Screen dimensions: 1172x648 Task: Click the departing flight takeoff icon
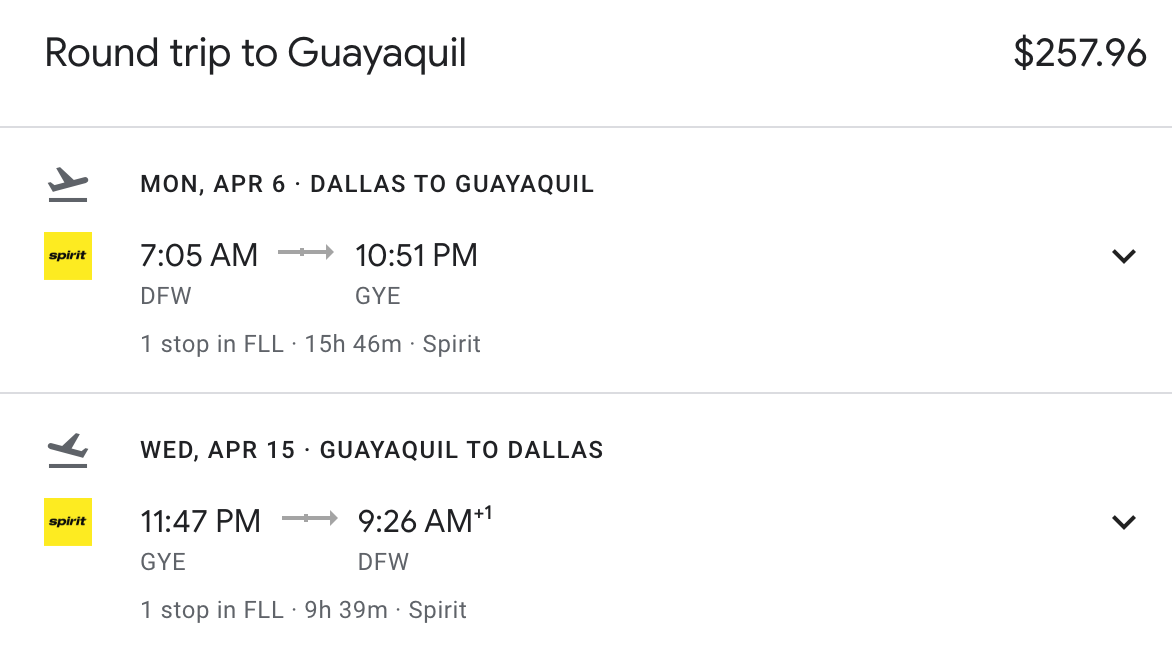pos(68,185)
